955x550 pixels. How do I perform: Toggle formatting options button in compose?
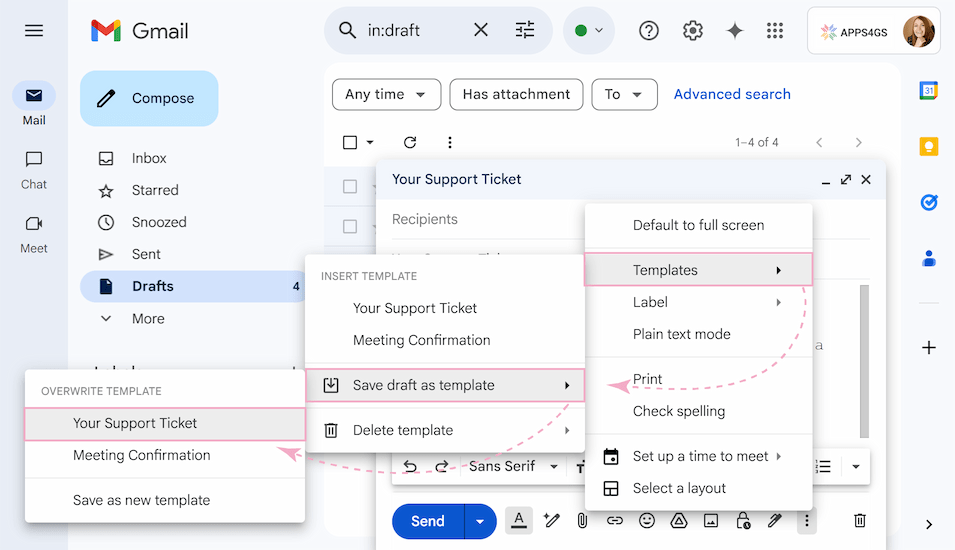(x=518, y=521)
